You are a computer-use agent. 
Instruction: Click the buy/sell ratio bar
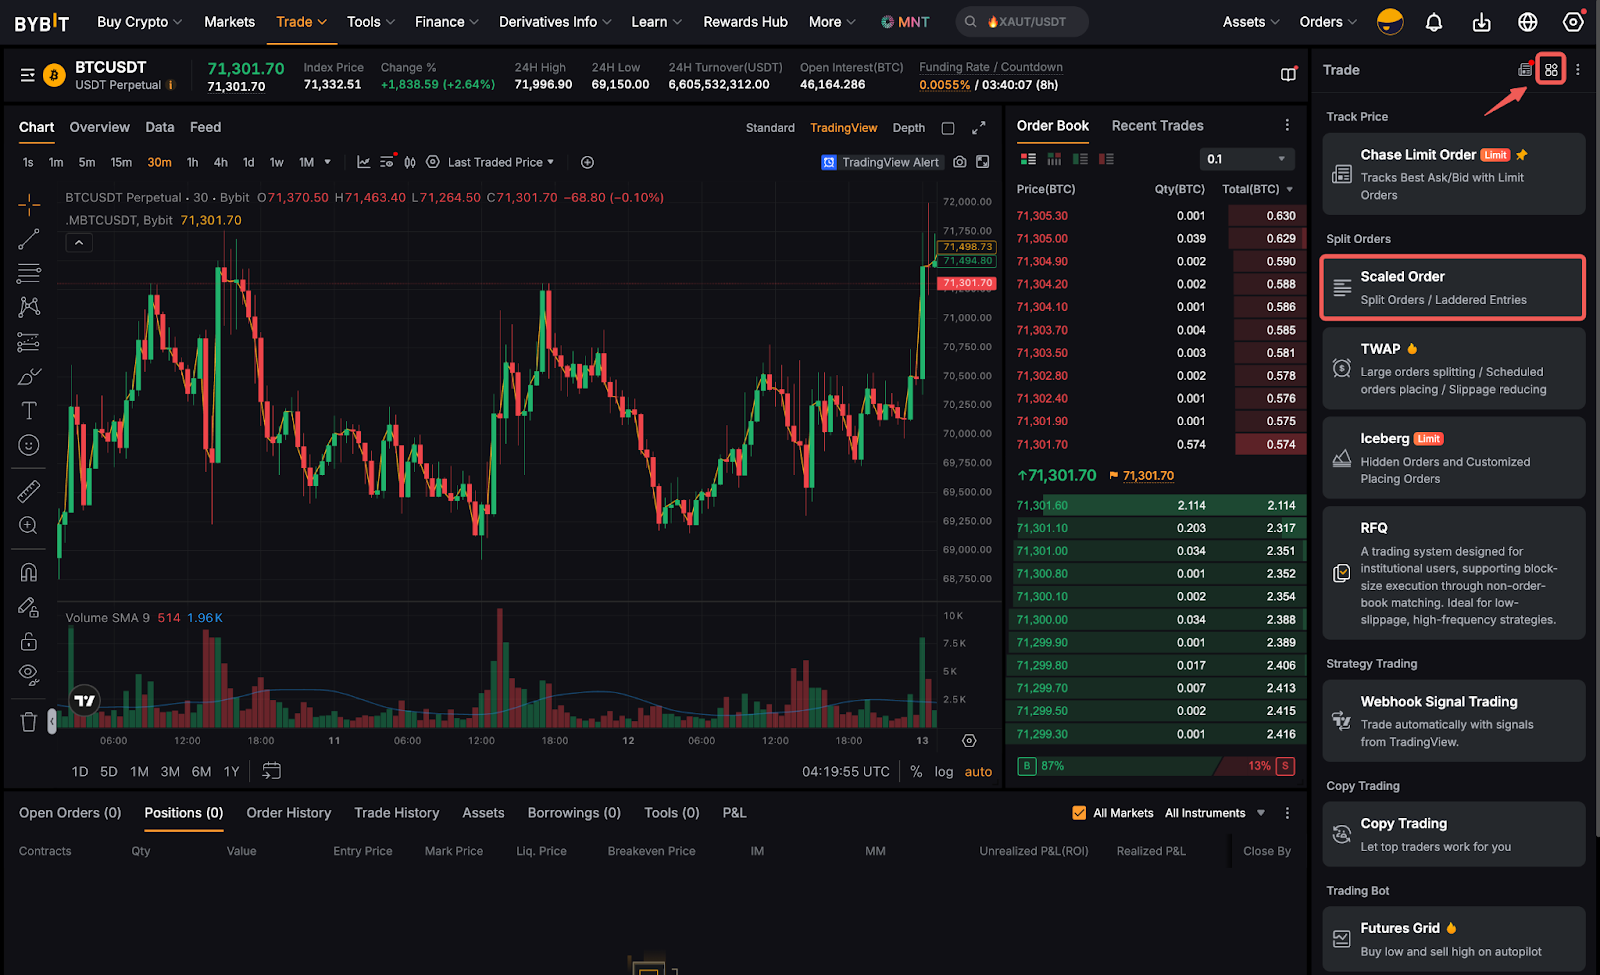click(x=1155, y=766)
